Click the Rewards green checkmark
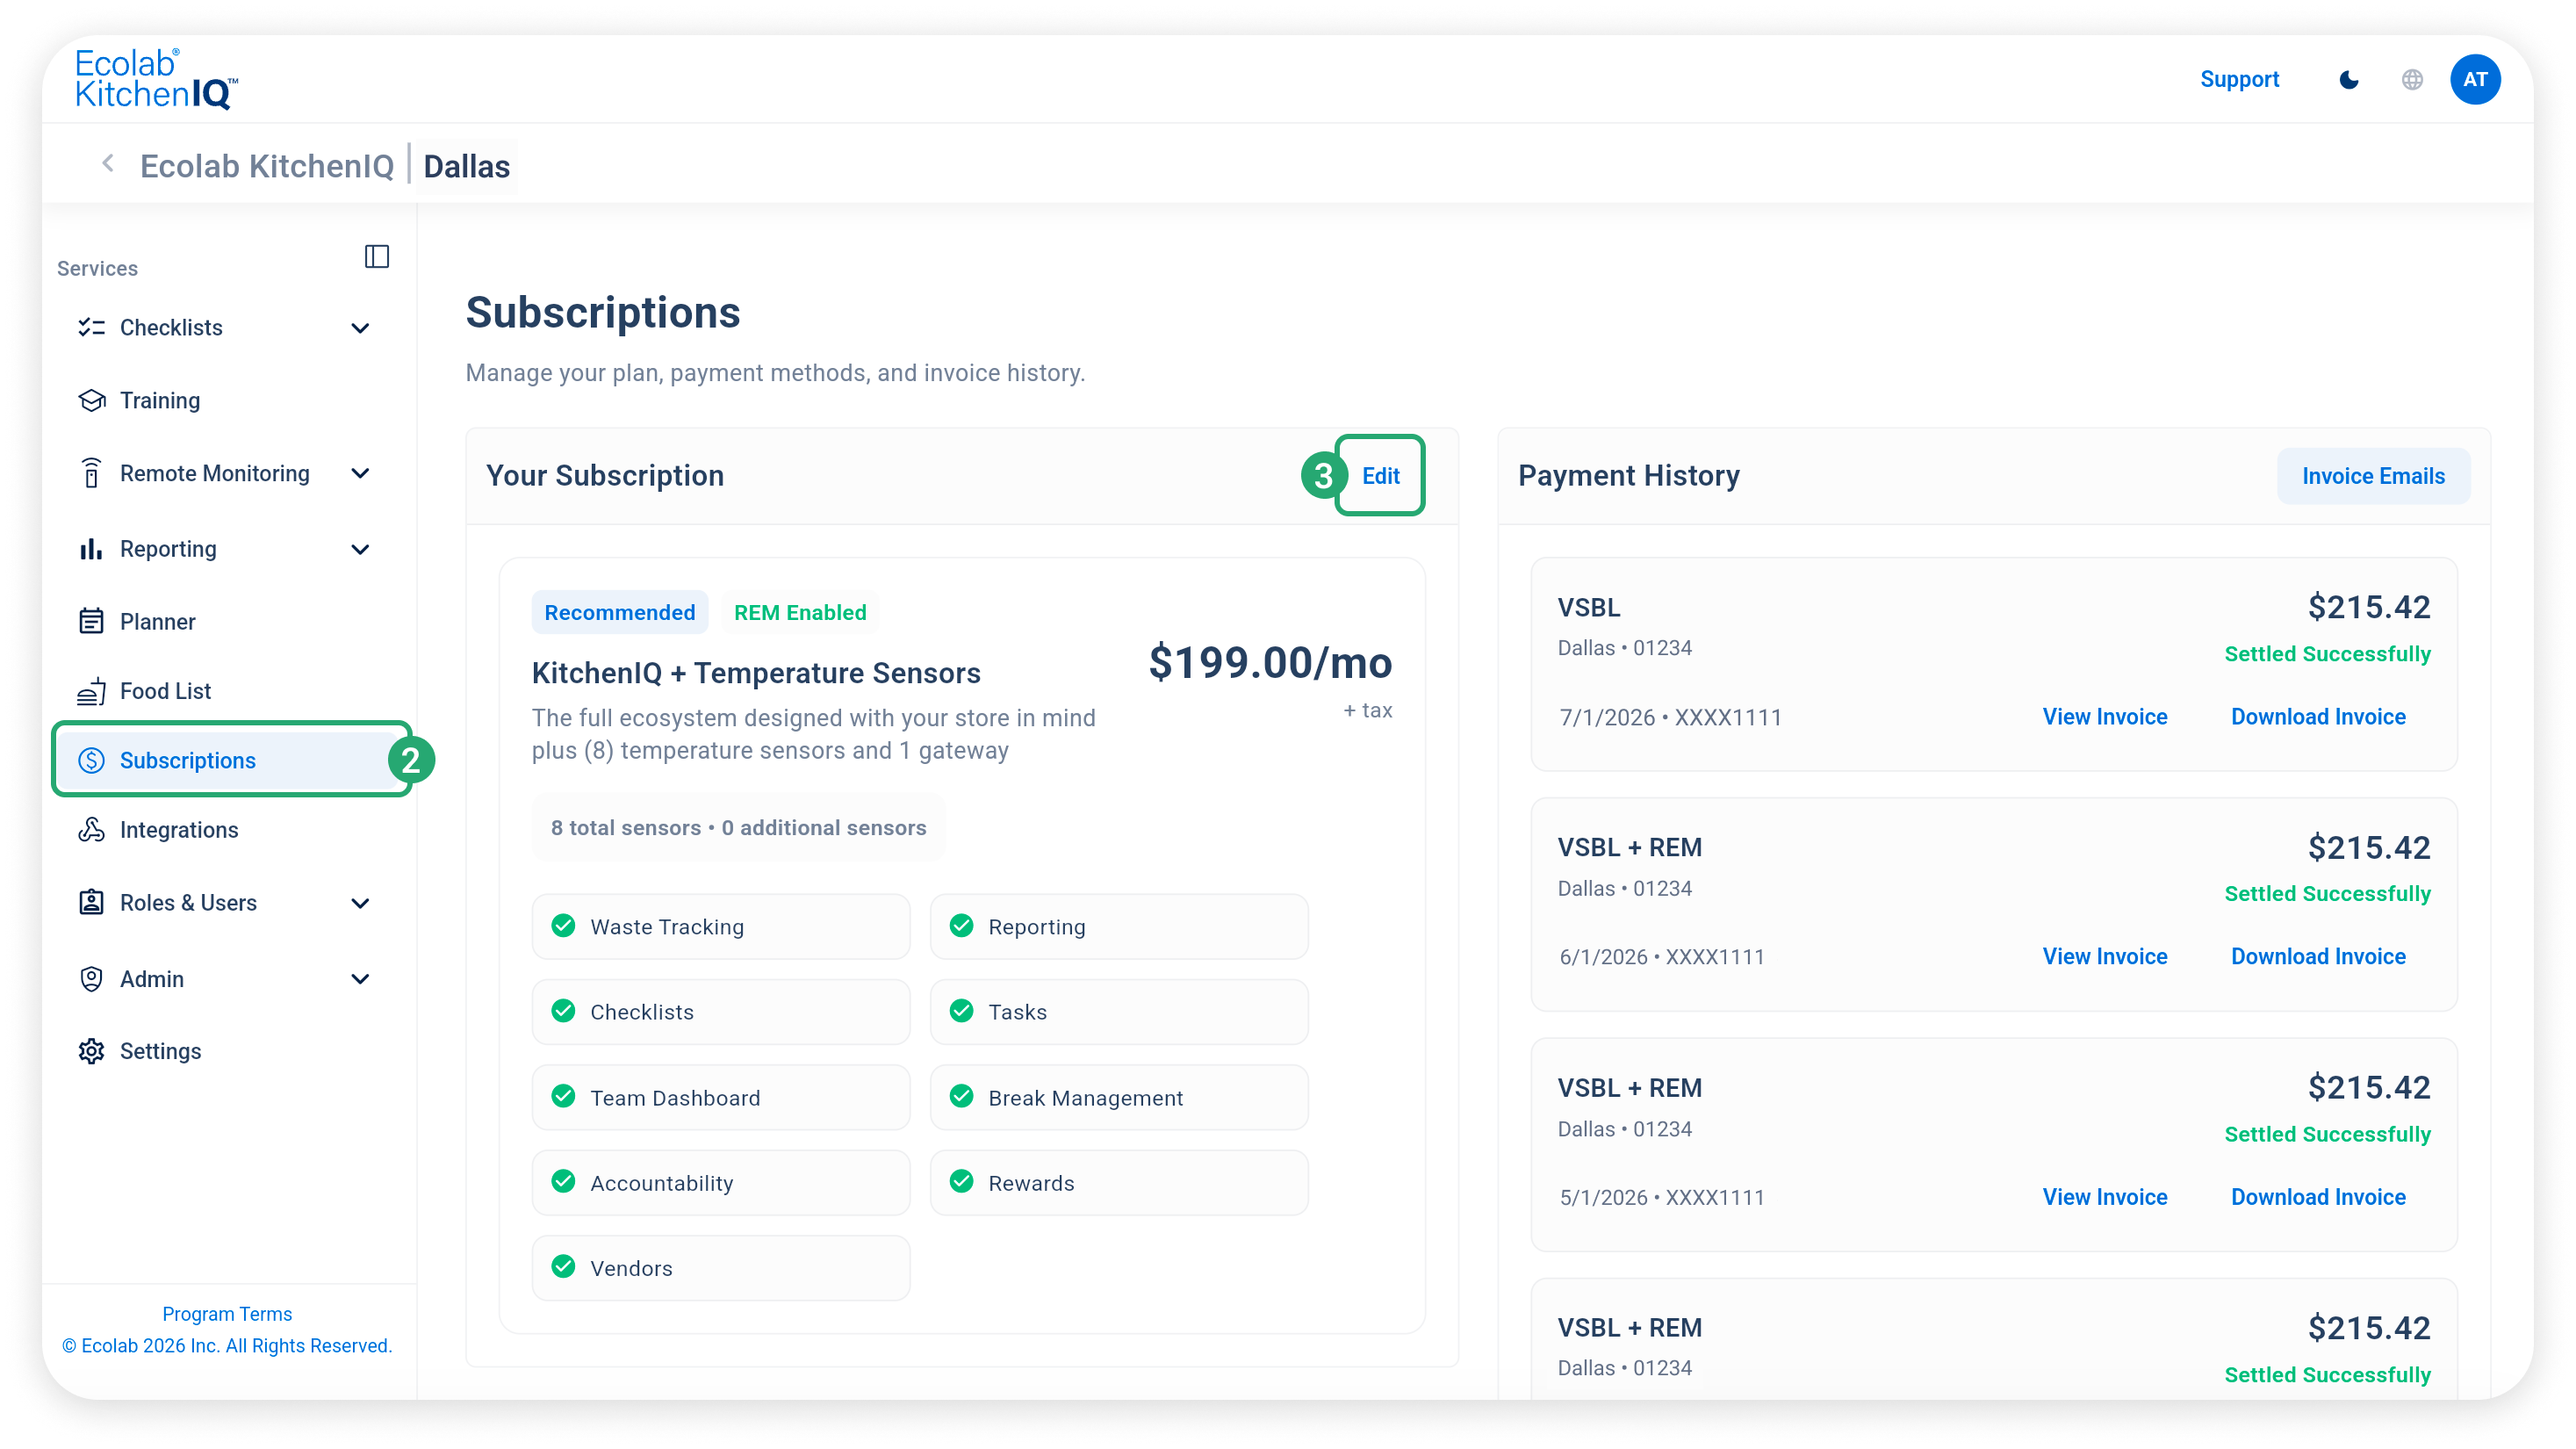The width and height of the screenshot is (2576, 1449). coord(961,1182)
